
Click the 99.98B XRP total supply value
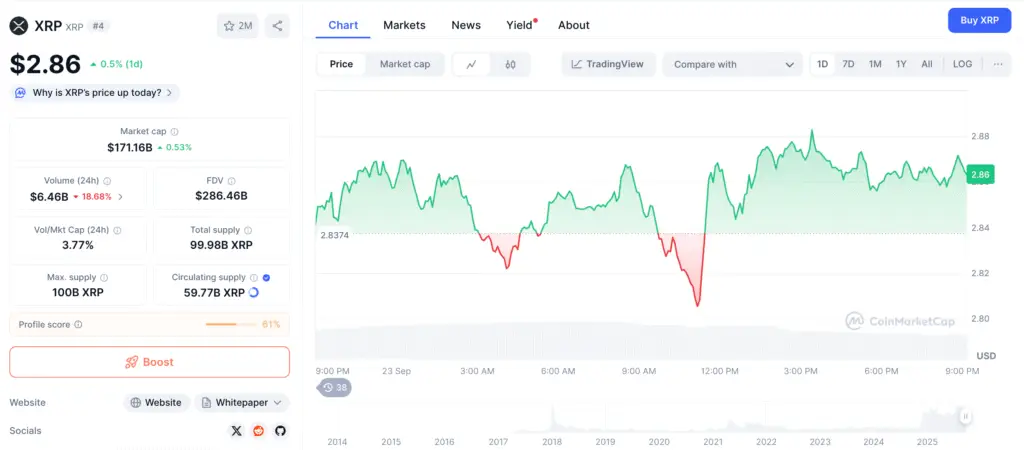[x=221, y=246]
